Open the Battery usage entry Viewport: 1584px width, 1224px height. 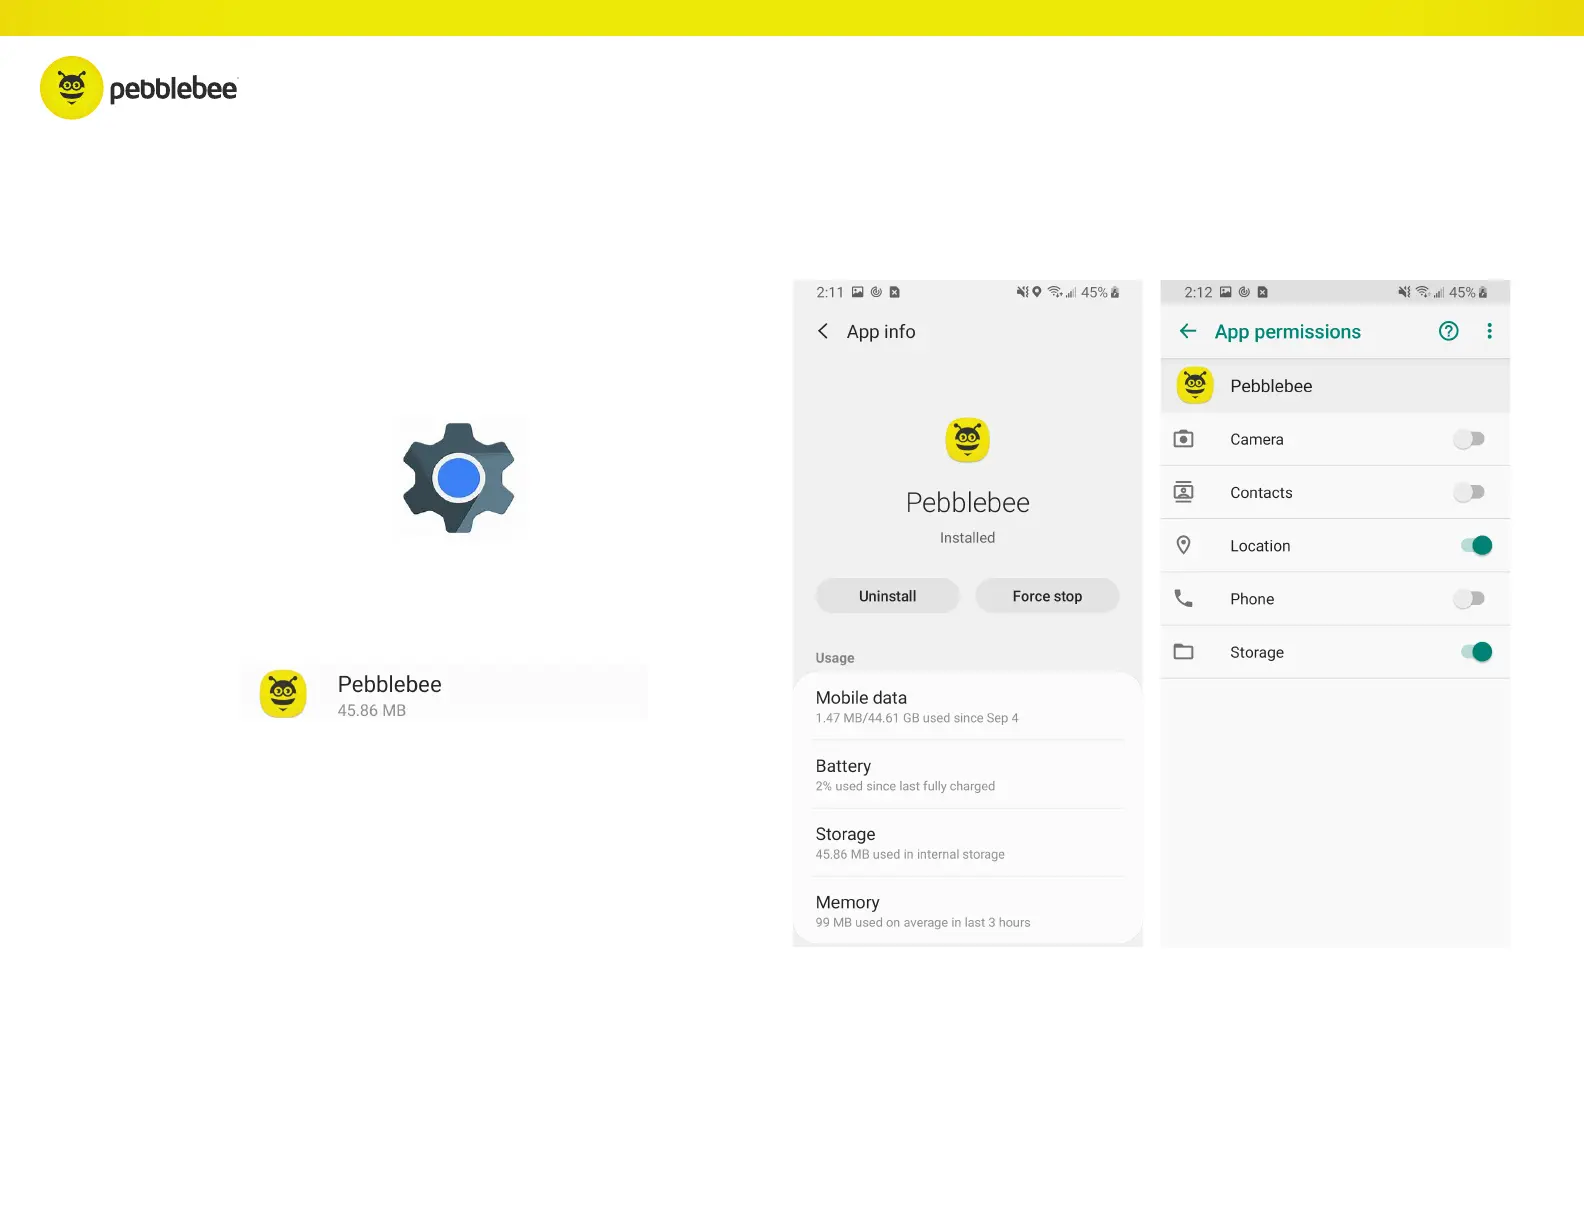click(x=968, y=775)
